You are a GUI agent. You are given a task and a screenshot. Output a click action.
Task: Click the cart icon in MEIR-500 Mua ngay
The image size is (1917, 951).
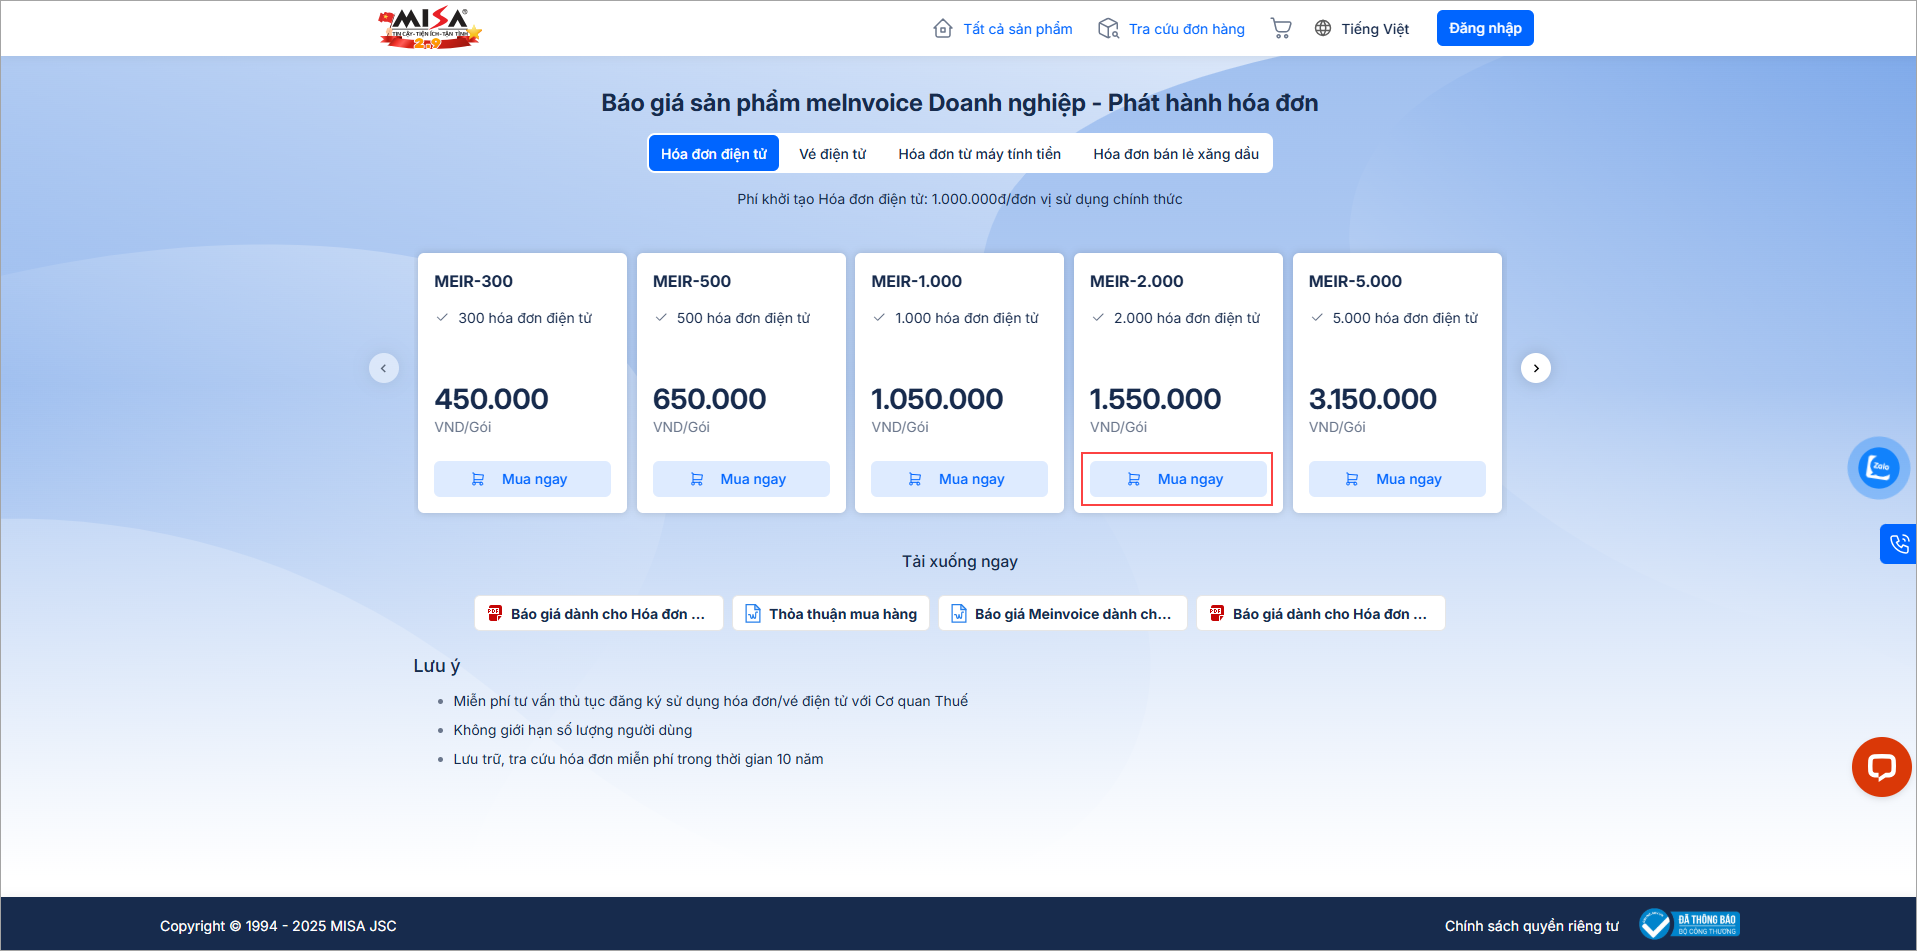[697, 479]
